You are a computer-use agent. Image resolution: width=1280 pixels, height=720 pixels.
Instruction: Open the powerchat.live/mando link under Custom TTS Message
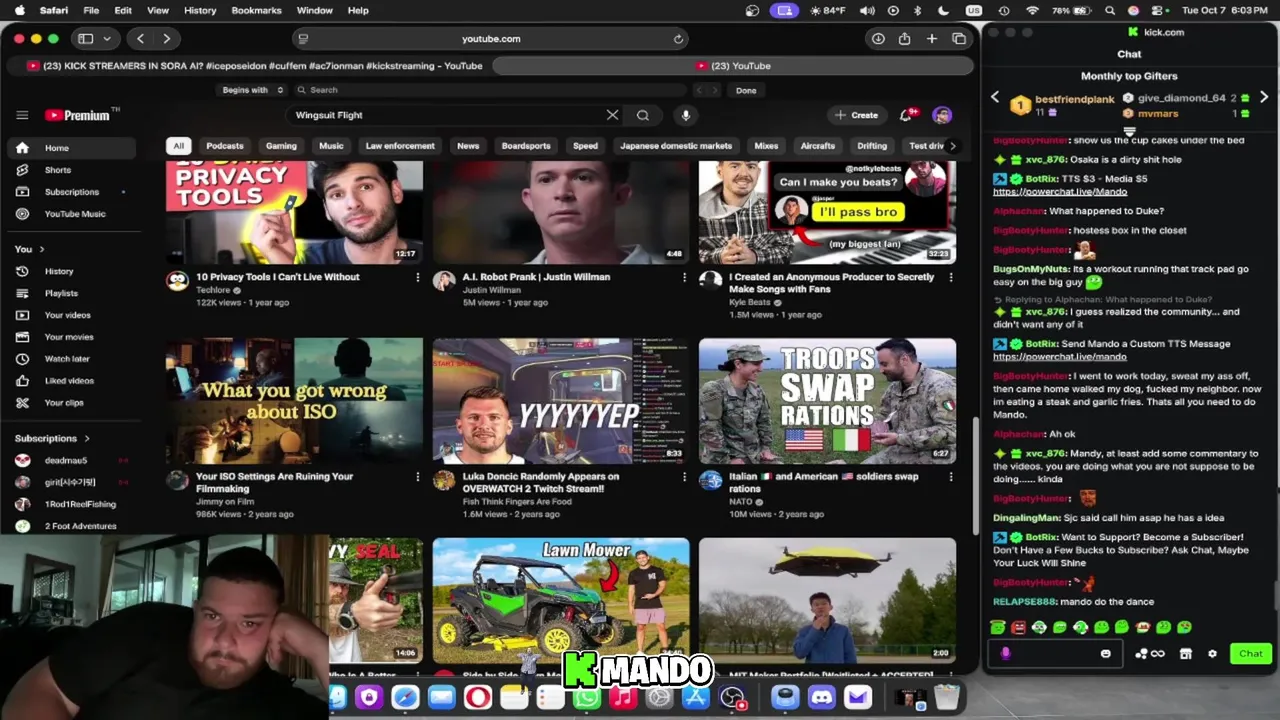pos(1060,357)
